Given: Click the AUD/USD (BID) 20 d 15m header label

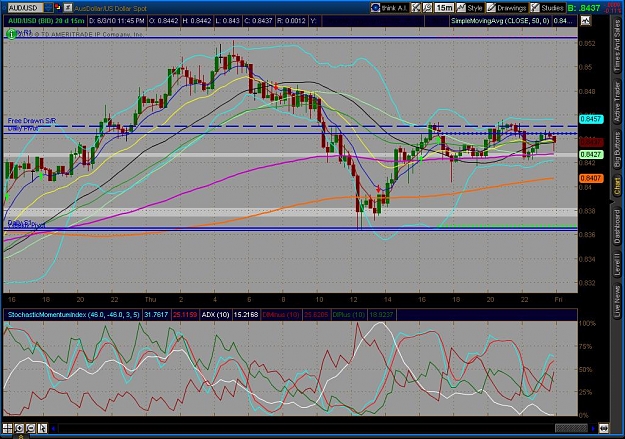Looking at the screenshot, I should click(46, 21).
